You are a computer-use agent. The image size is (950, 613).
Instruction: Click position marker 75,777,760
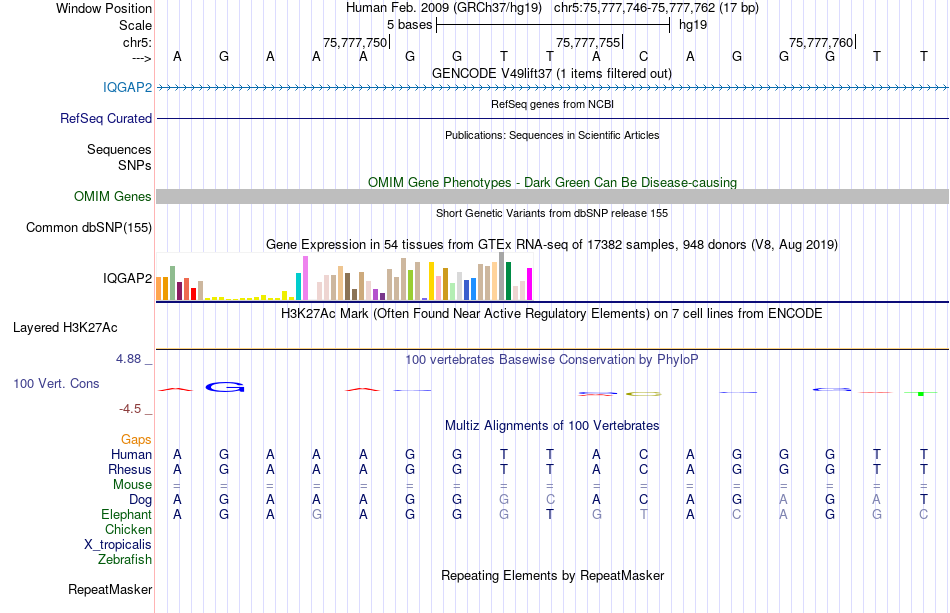tap(821, 42)
